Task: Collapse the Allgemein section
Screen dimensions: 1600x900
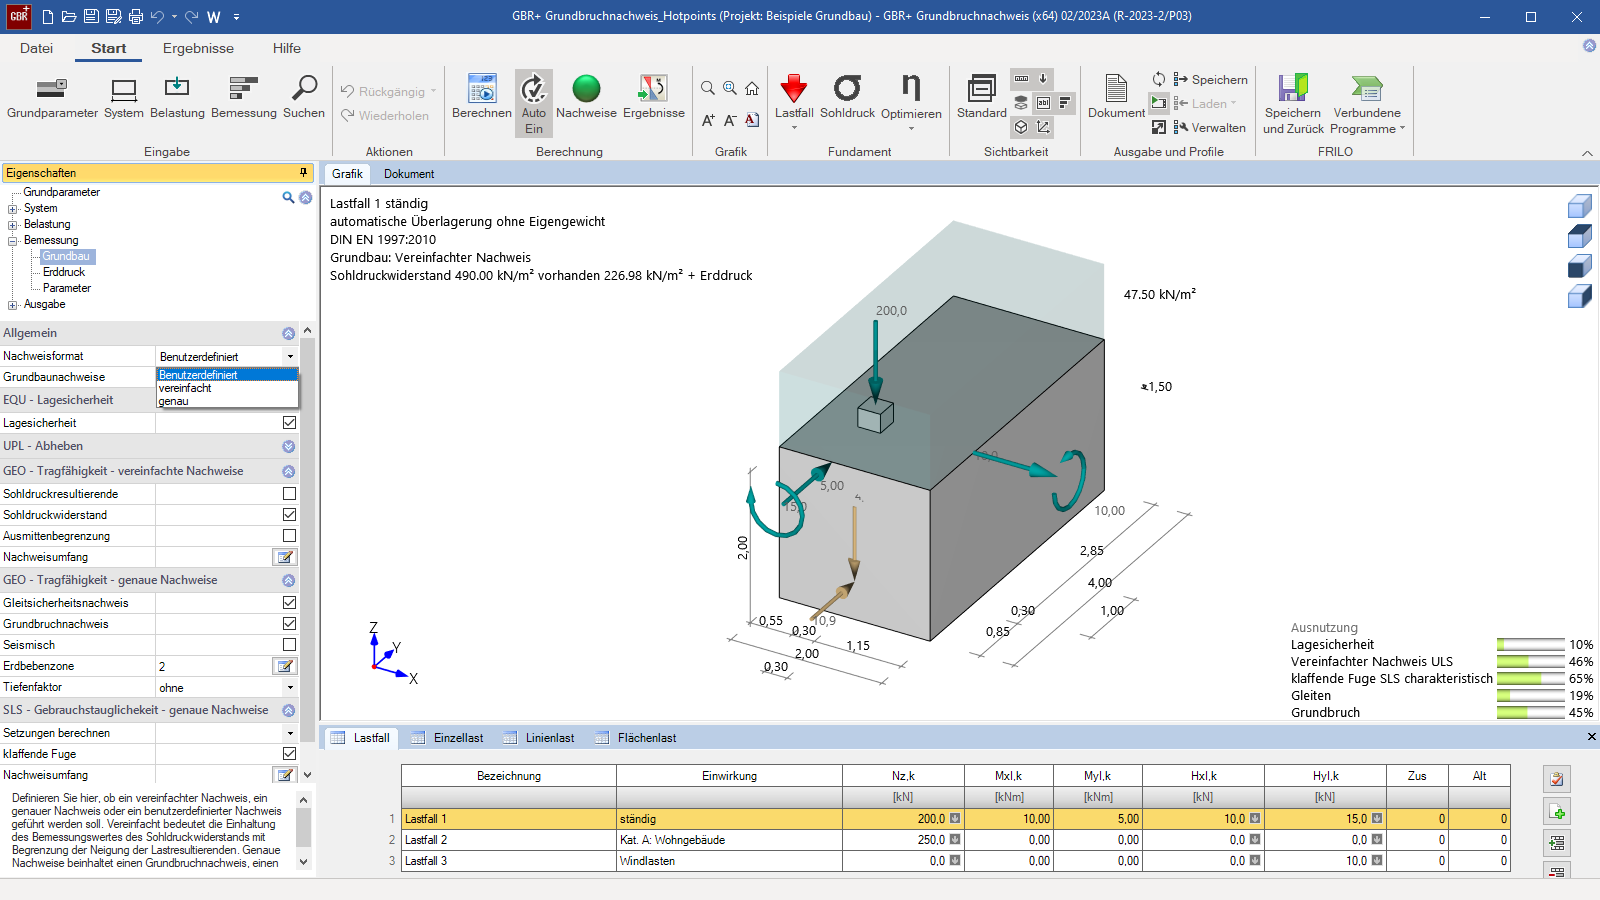Action: pos(288,333)
